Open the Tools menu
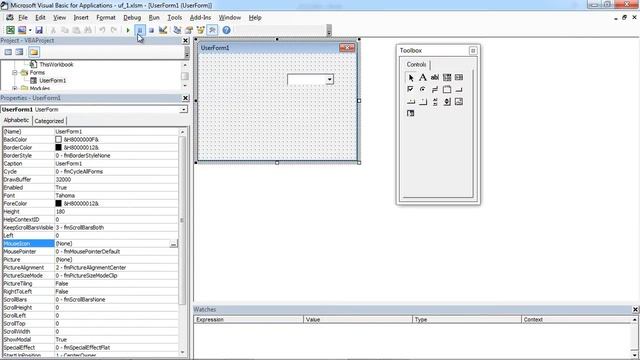The width and height of the screenshot is (640, 360). pos(174,18)
